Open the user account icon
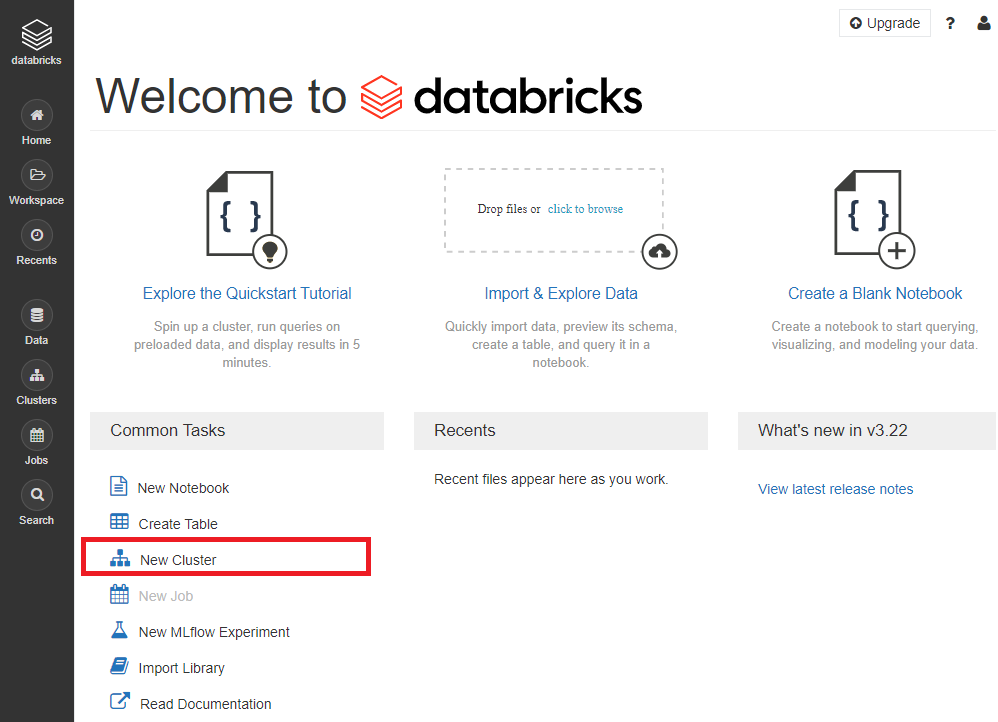The height and width of the screenshot is (722, 998). point(984,24)
